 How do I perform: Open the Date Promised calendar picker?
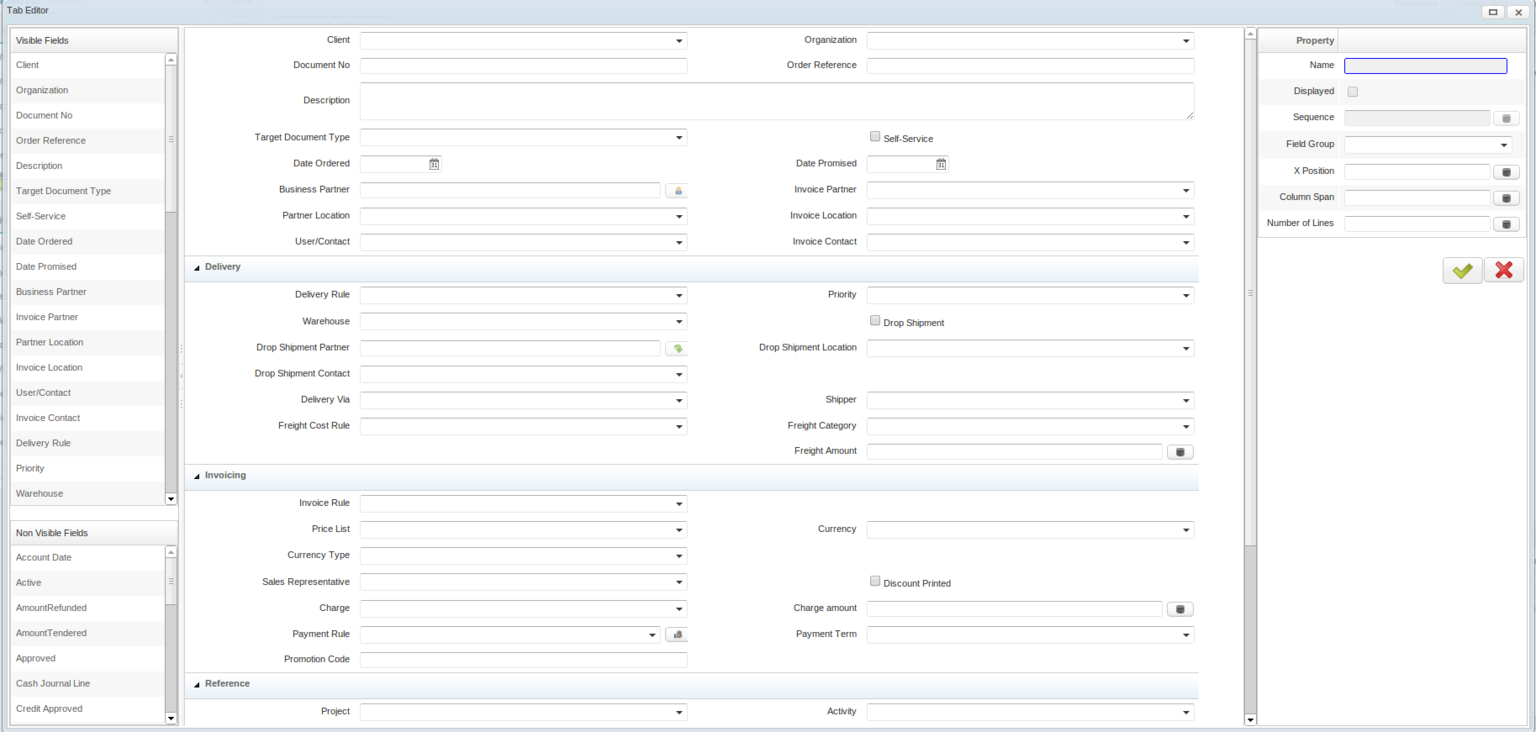coord(941,164)
